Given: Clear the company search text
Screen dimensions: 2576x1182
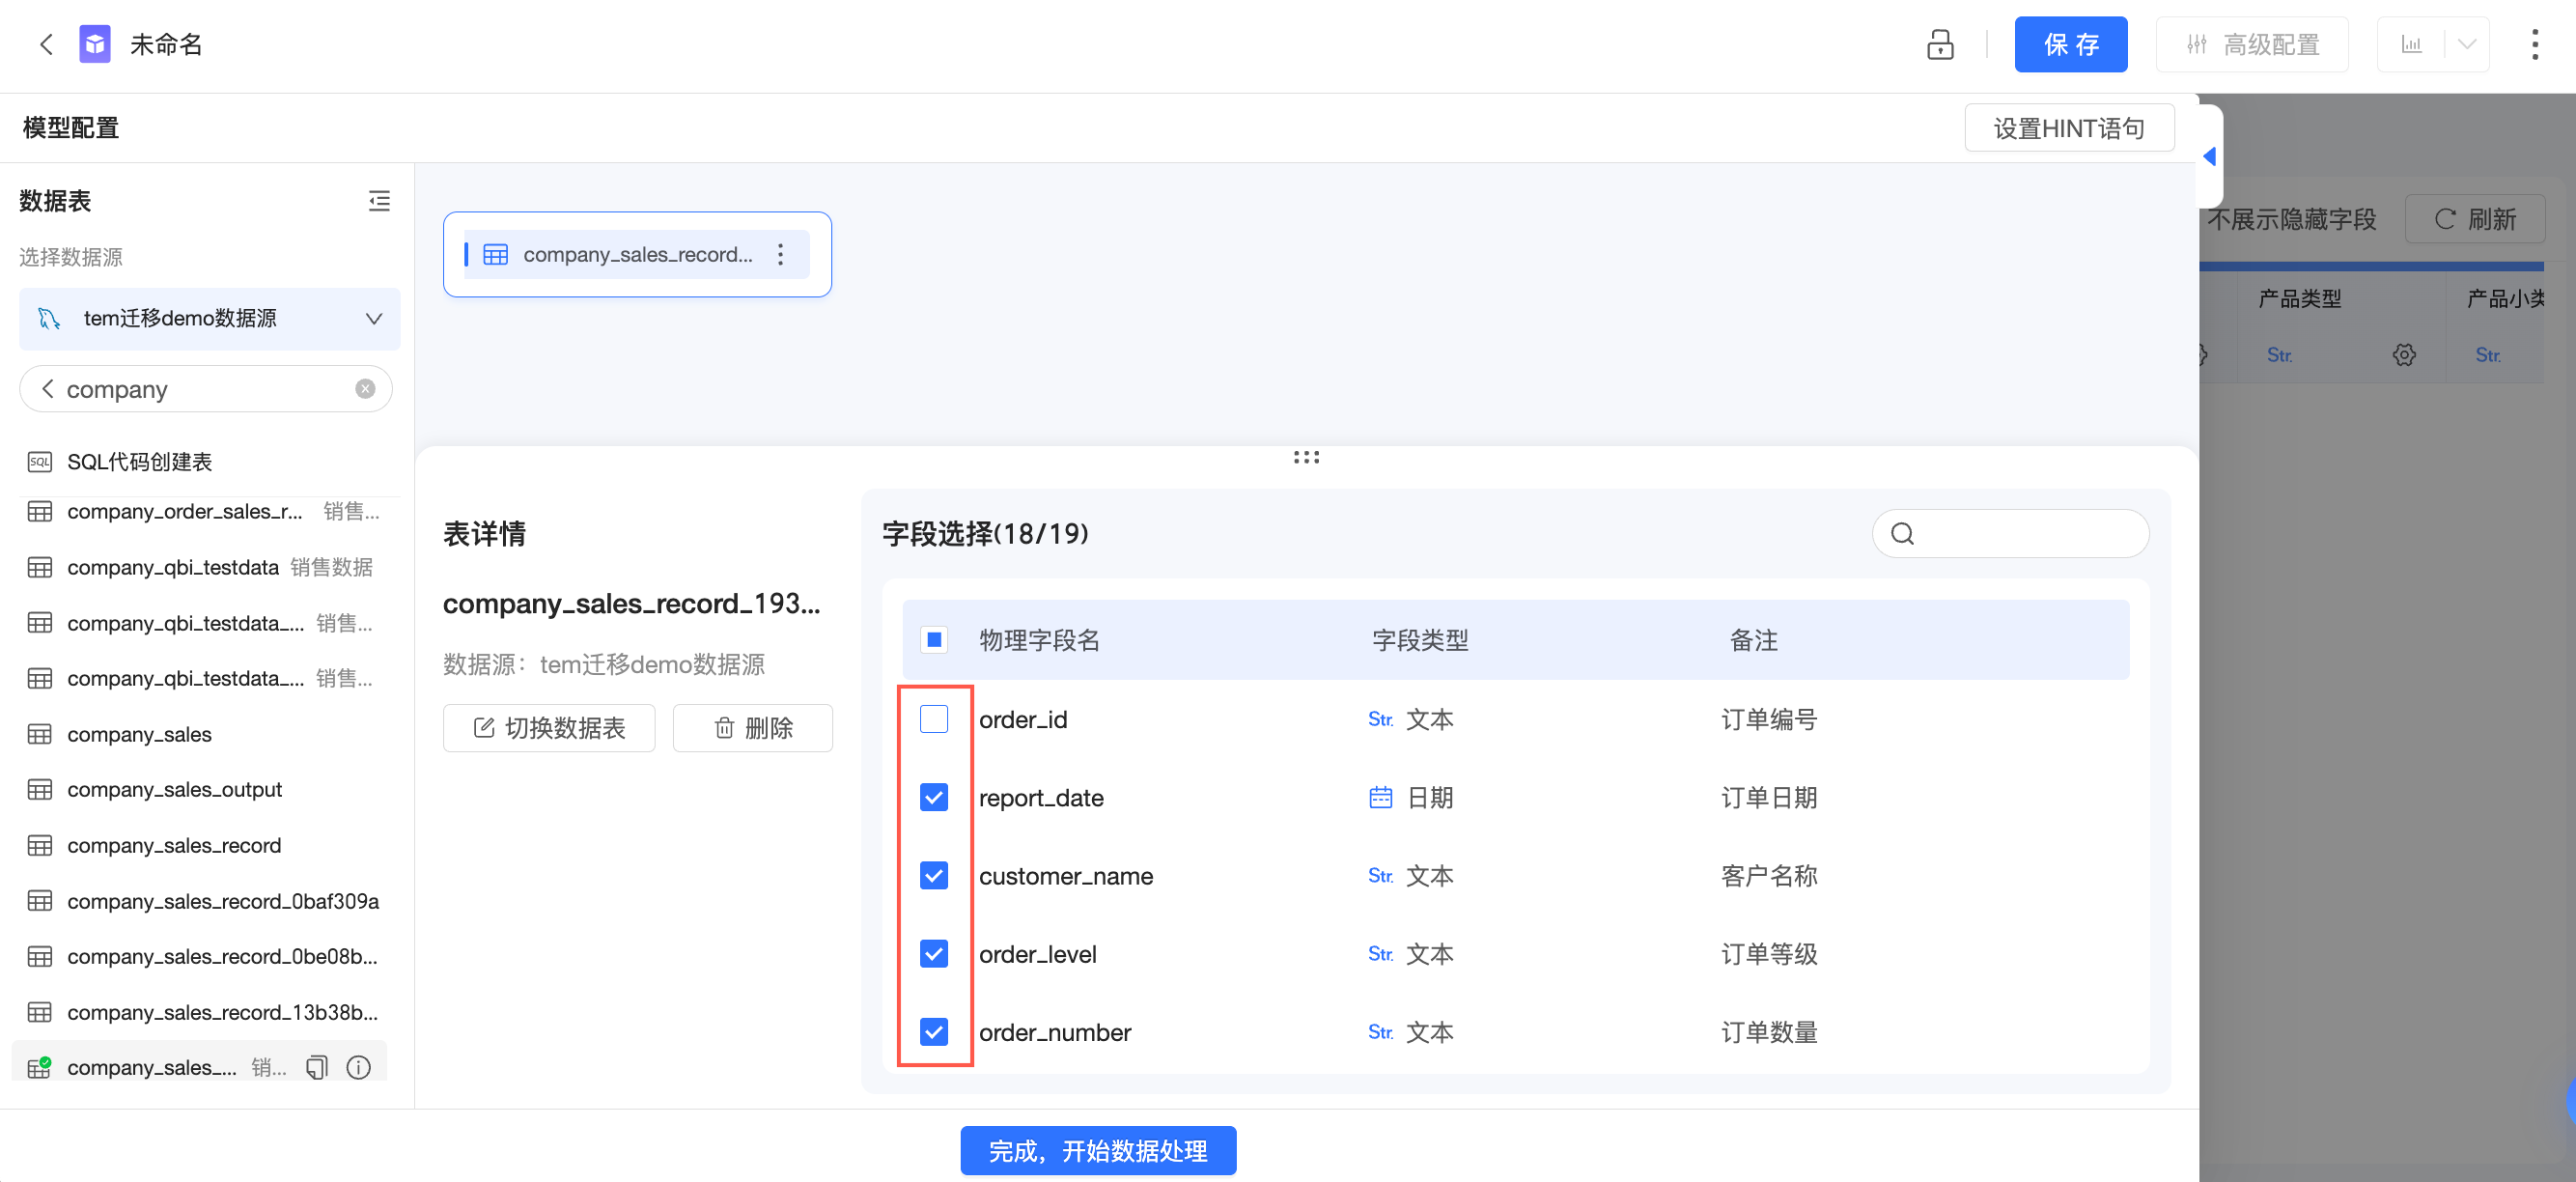Looking at the screenshot, I should tap(365, 389).
